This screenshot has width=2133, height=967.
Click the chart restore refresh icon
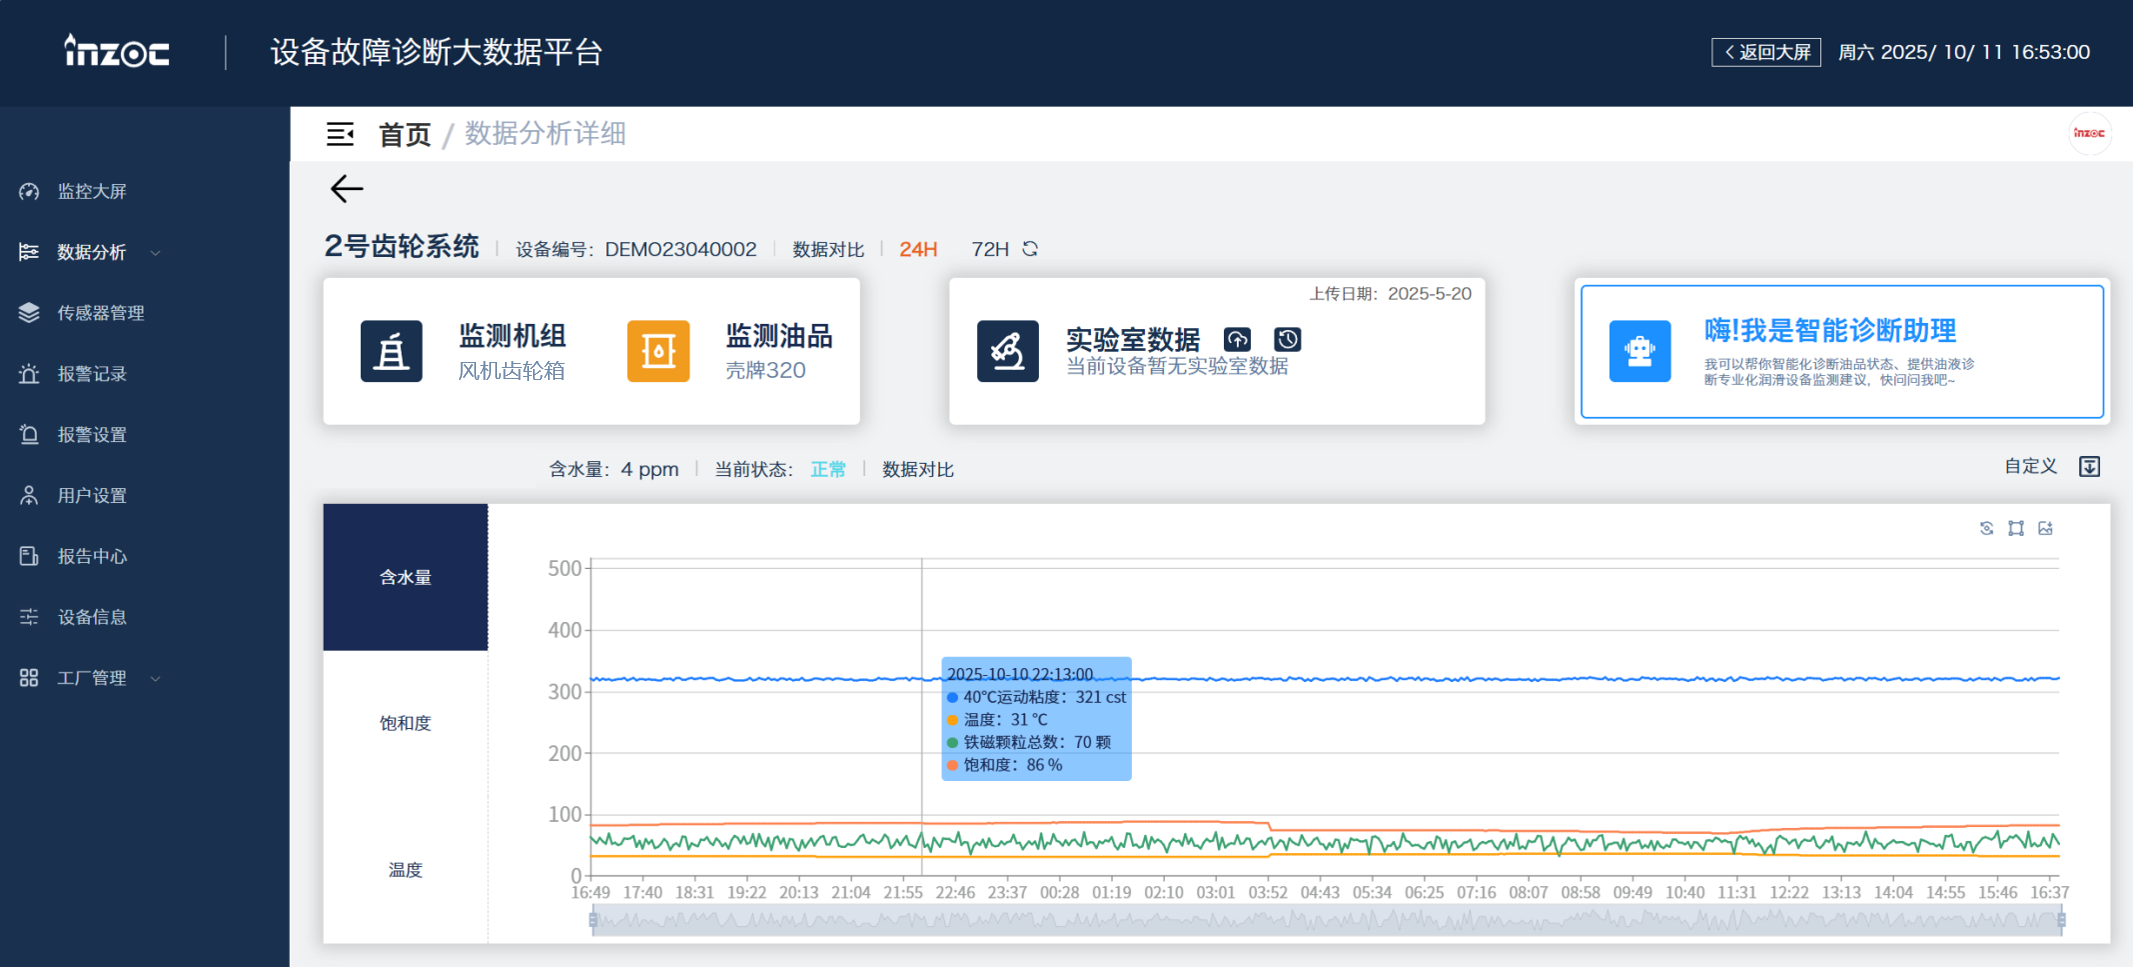pyautogui.click(x=1986, y=528)
